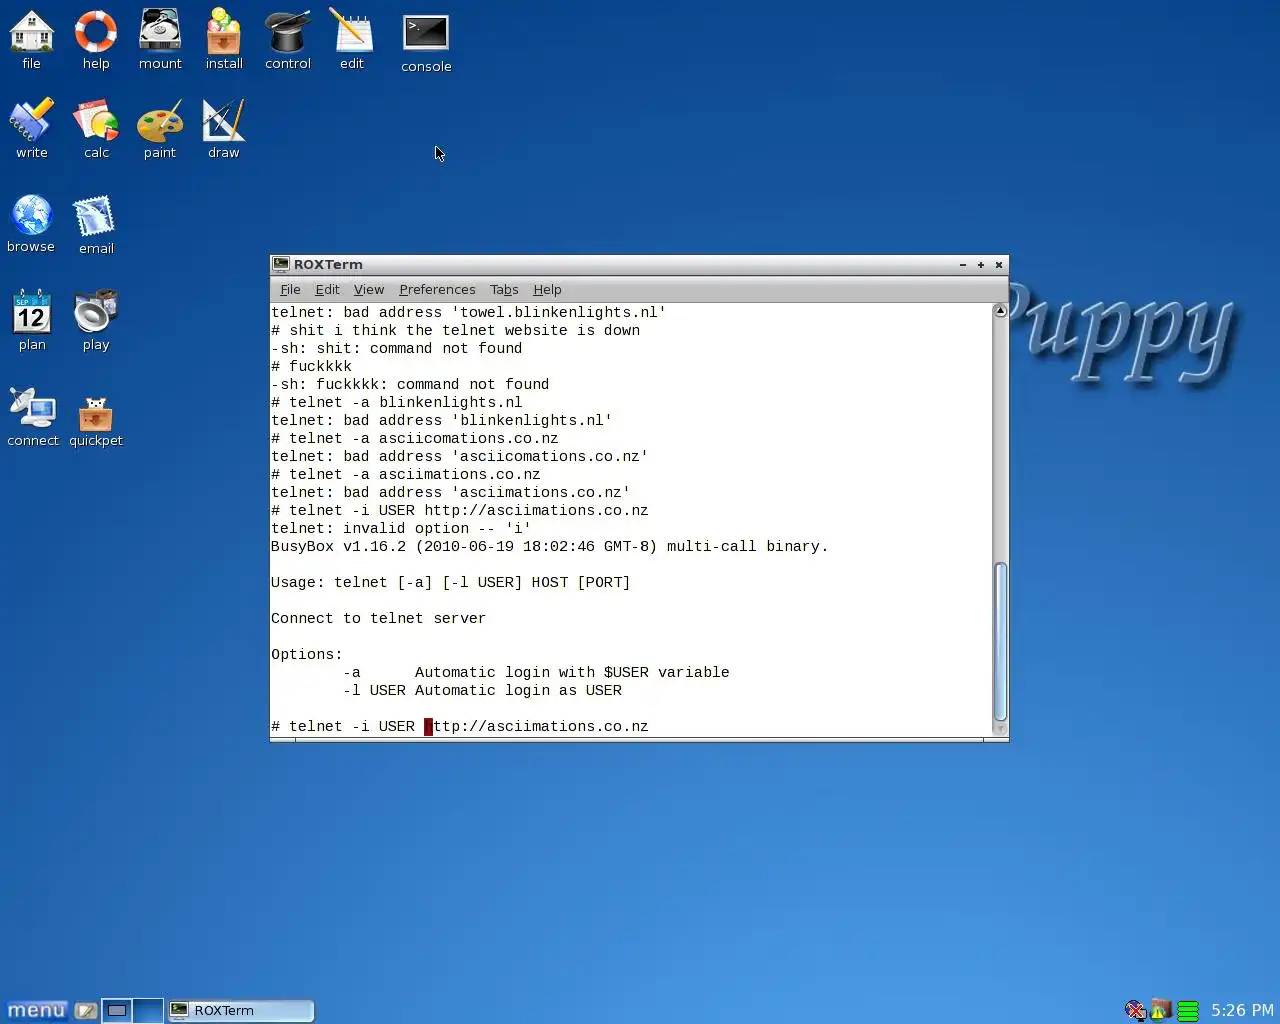This screenshot has height=1024, width=1280.
Task: Click the '# telnet -a blinkenlights.nl' command line
Action: click(397, 403)
